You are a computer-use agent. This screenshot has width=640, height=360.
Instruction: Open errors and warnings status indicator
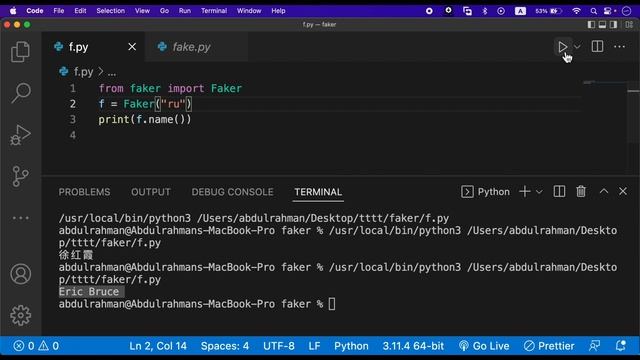tap(36, 346)
